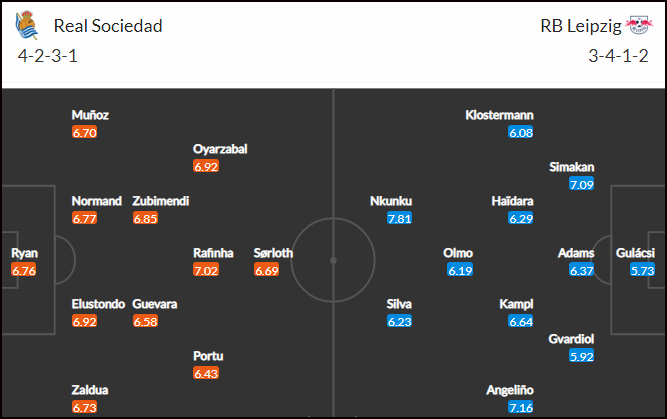Click the 4-2-3-1 formation text

(48, 56)
